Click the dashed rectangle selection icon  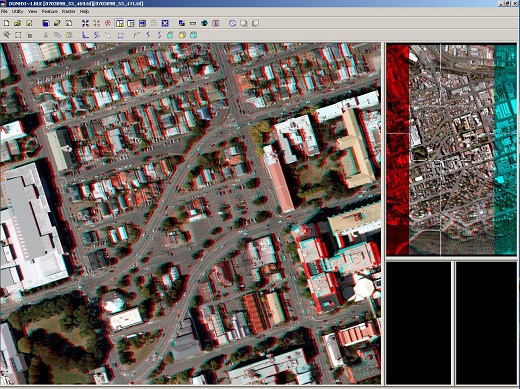pos(18,35)
